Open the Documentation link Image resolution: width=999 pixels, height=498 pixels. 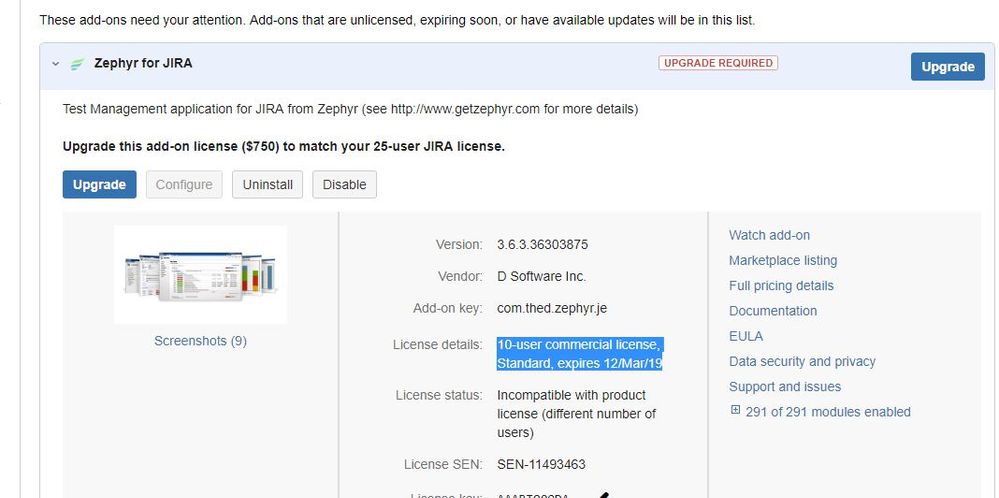pos(773,311)
